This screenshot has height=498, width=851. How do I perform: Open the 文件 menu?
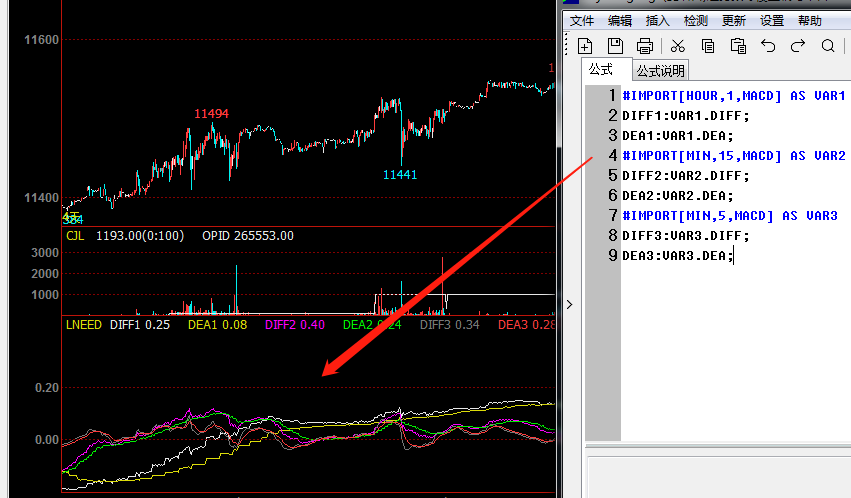(582, 20)
